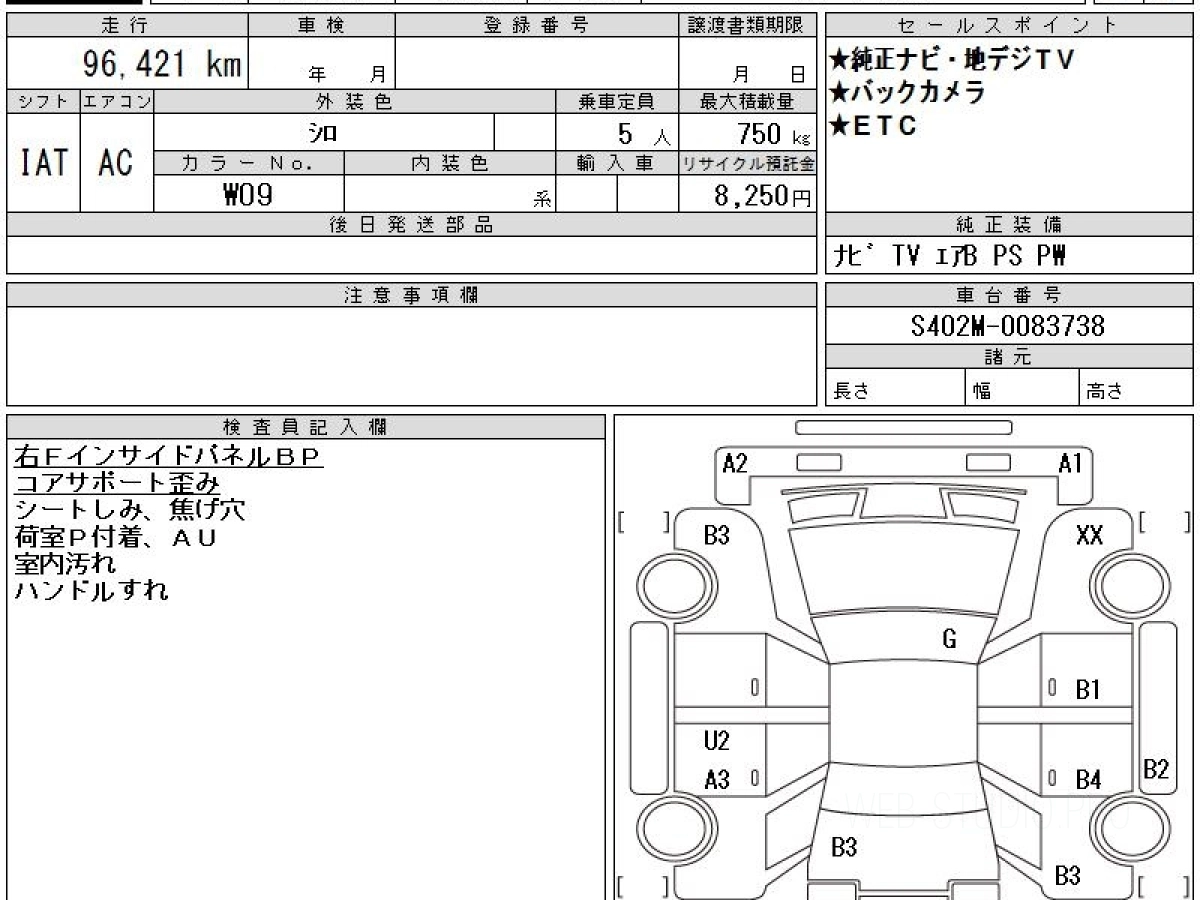The image size is (1200, 900).
Task: Select the B1 mark on right door
Action: 1088,689
